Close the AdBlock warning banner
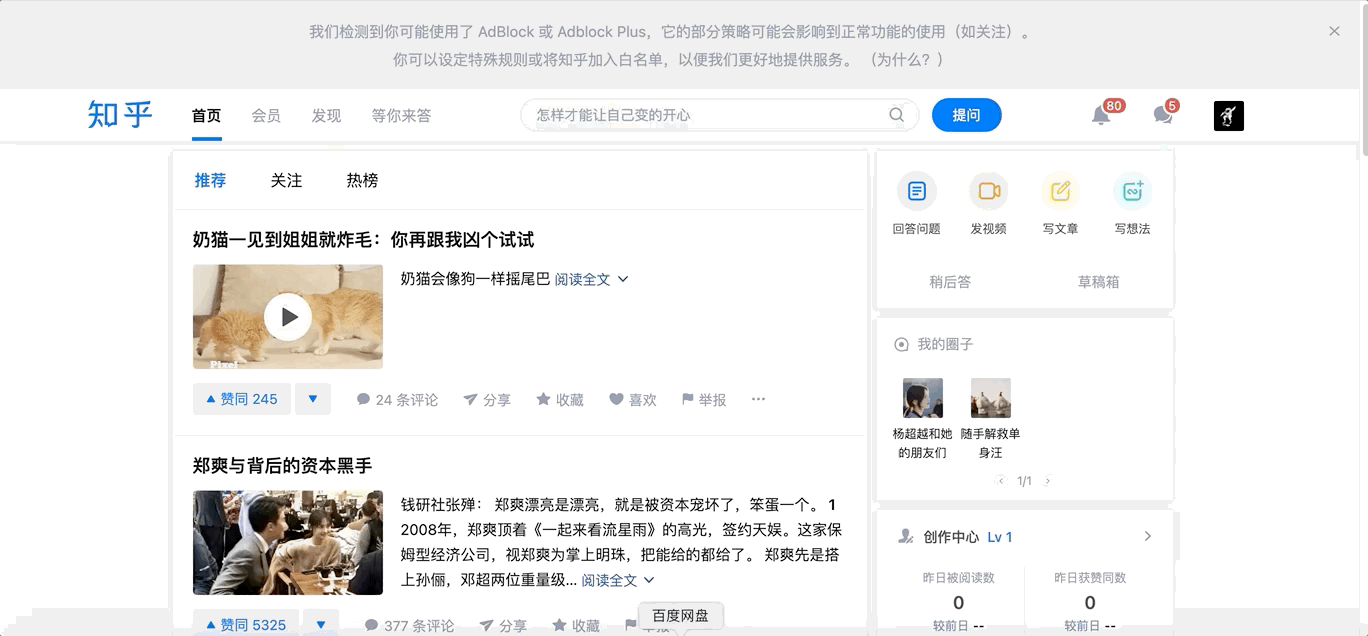Screen dimensions: 1368x636 click(x=1334, y=31)
